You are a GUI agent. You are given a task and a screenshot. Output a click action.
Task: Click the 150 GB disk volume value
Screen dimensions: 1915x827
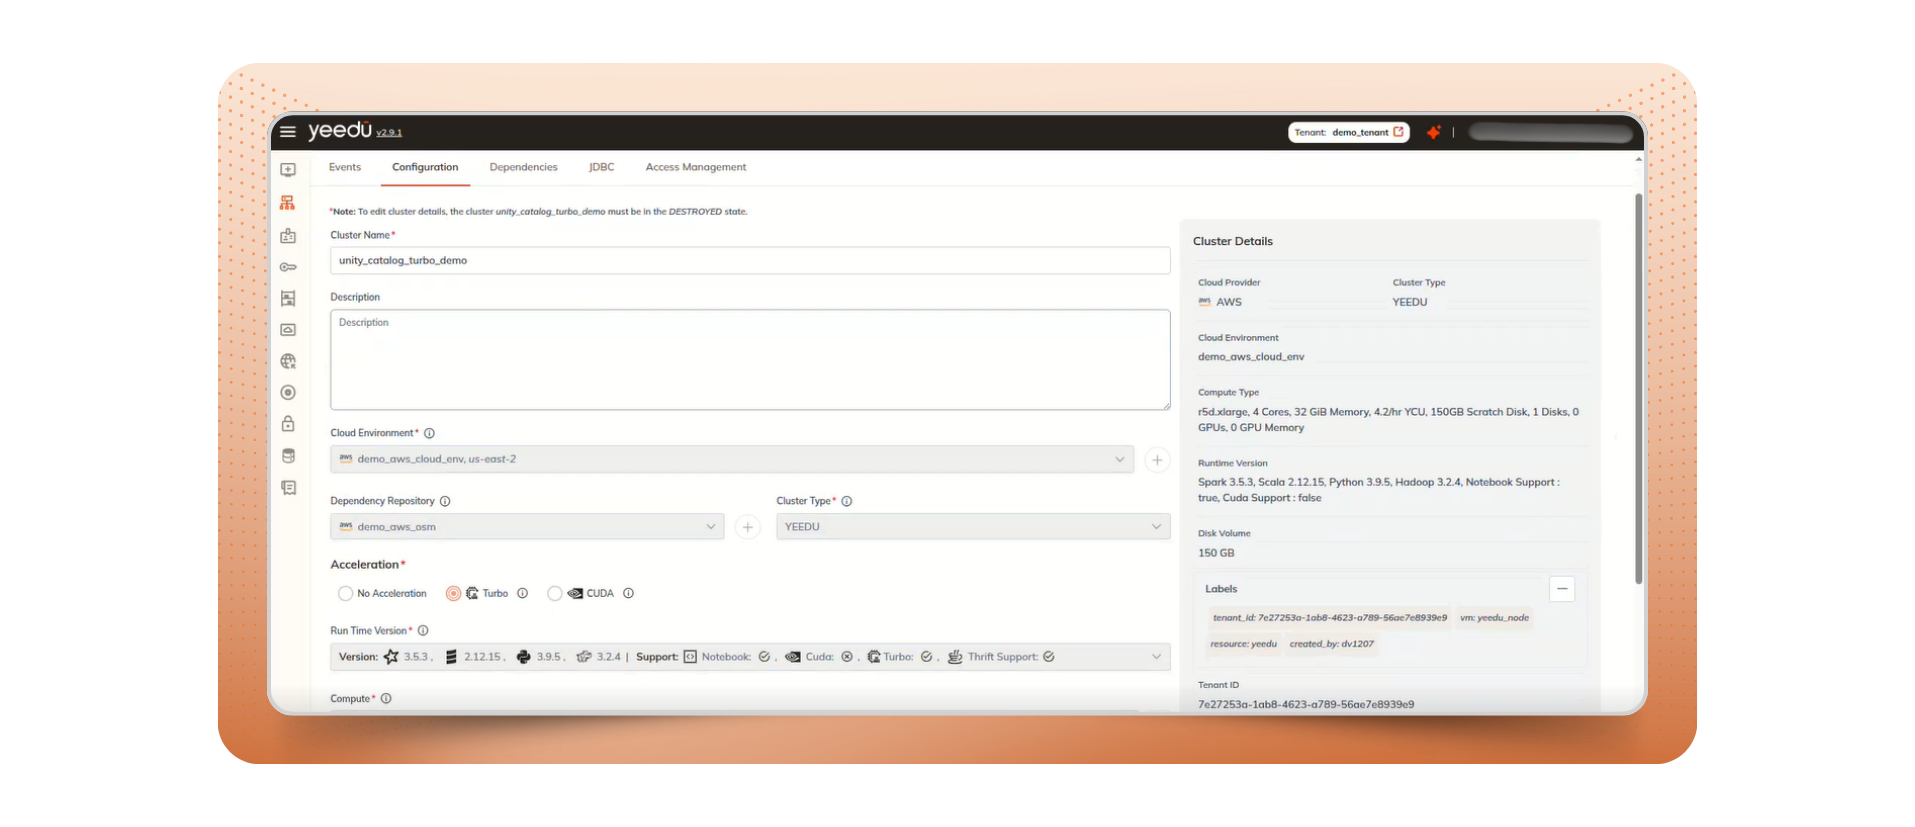1216,553
